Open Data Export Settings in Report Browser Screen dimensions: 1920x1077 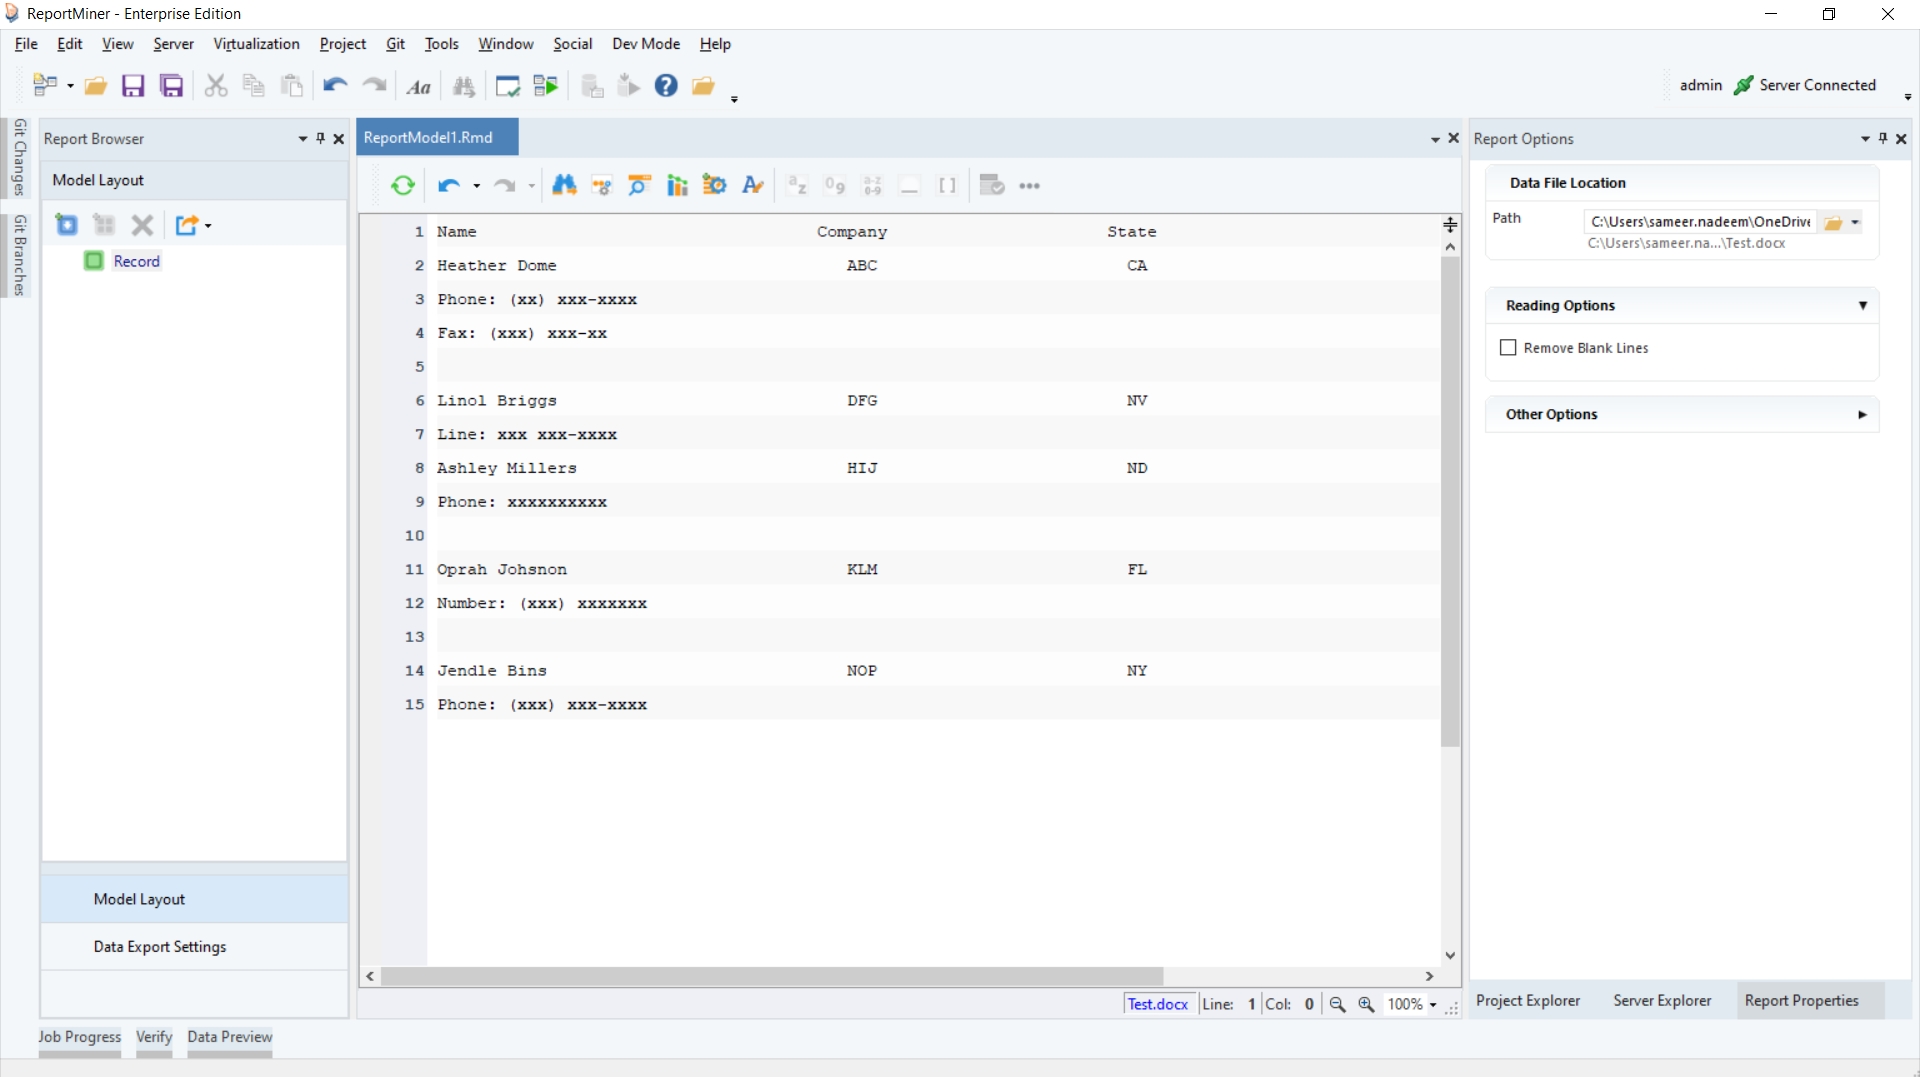coord(160,947)
